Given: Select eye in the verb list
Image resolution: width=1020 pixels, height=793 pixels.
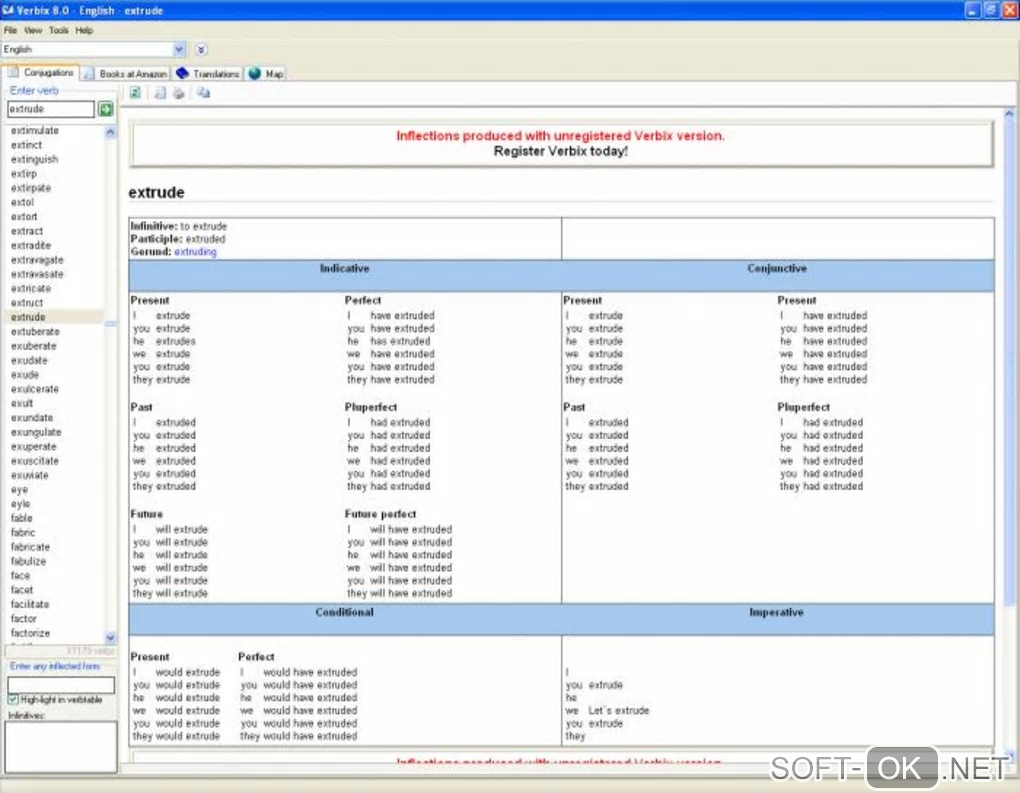Looking at the screenshot, I should [20, 489].
